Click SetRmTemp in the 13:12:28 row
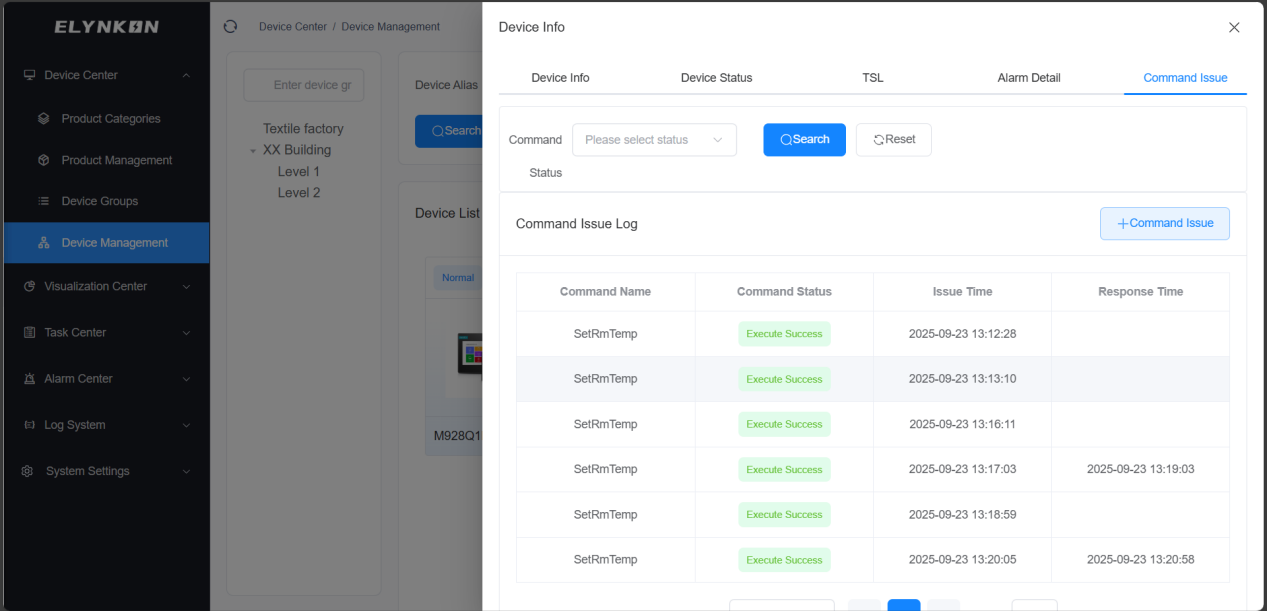1267x611 pixels. coord(605,334)
